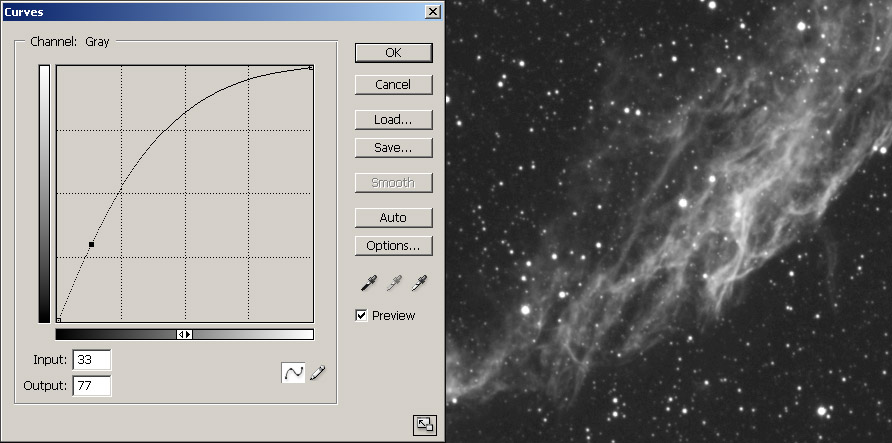Choose the curve point editing tool
Screen dimensions: 892x443
pyautogui.click(x=294, y=372)
